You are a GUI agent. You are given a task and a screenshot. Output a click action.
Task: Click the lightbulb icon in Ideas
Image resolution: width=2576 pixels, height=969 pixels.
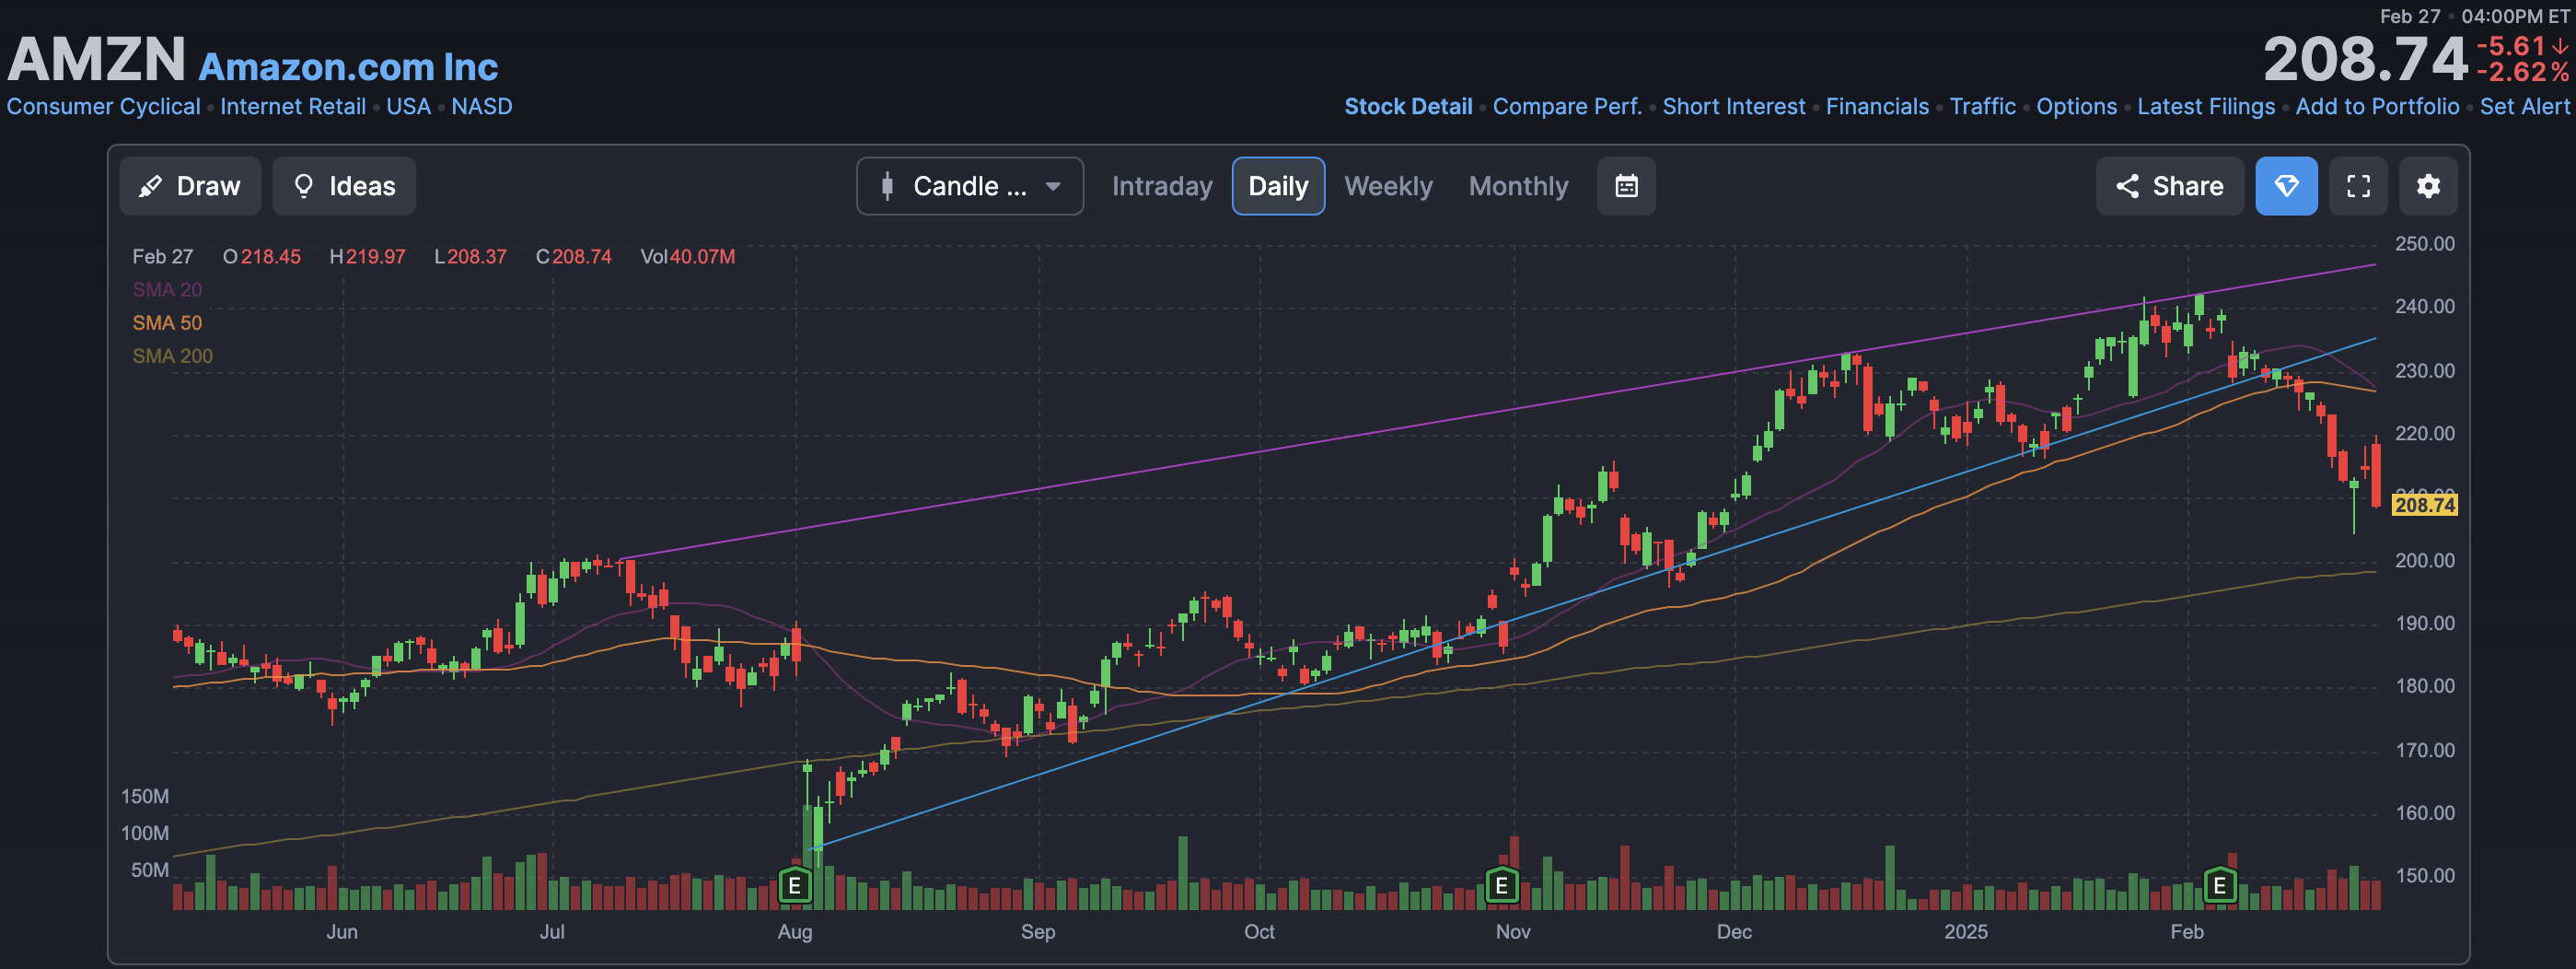[304, 186]
